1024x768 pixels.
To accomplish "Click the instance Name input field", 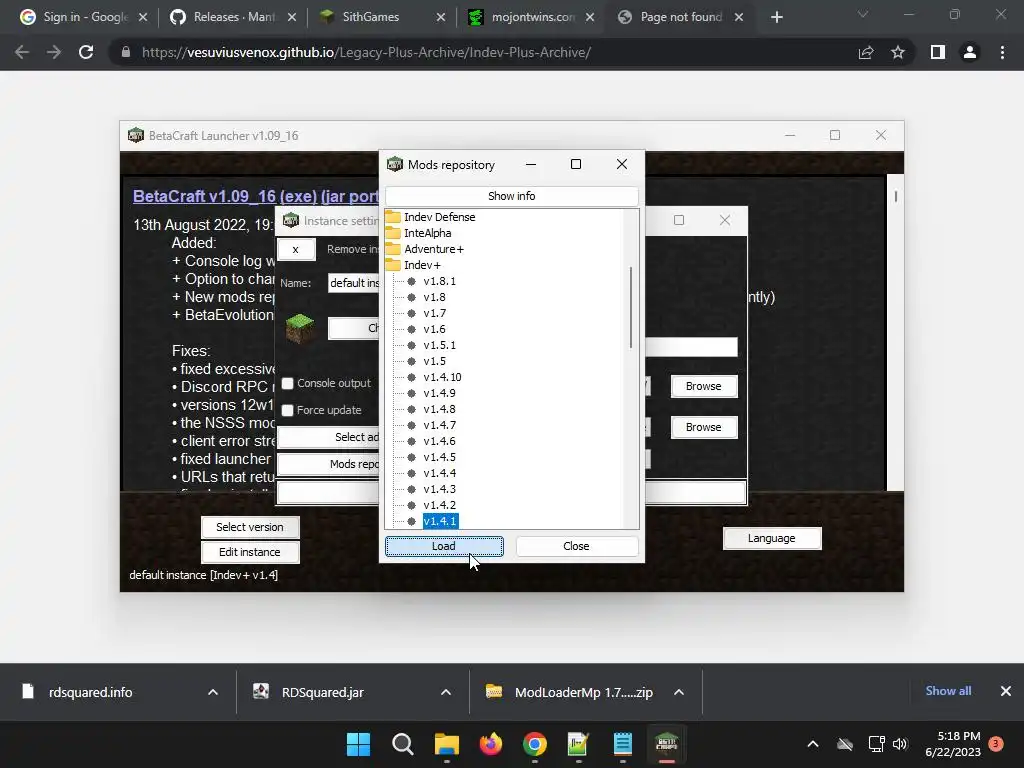I will point(353,283).
